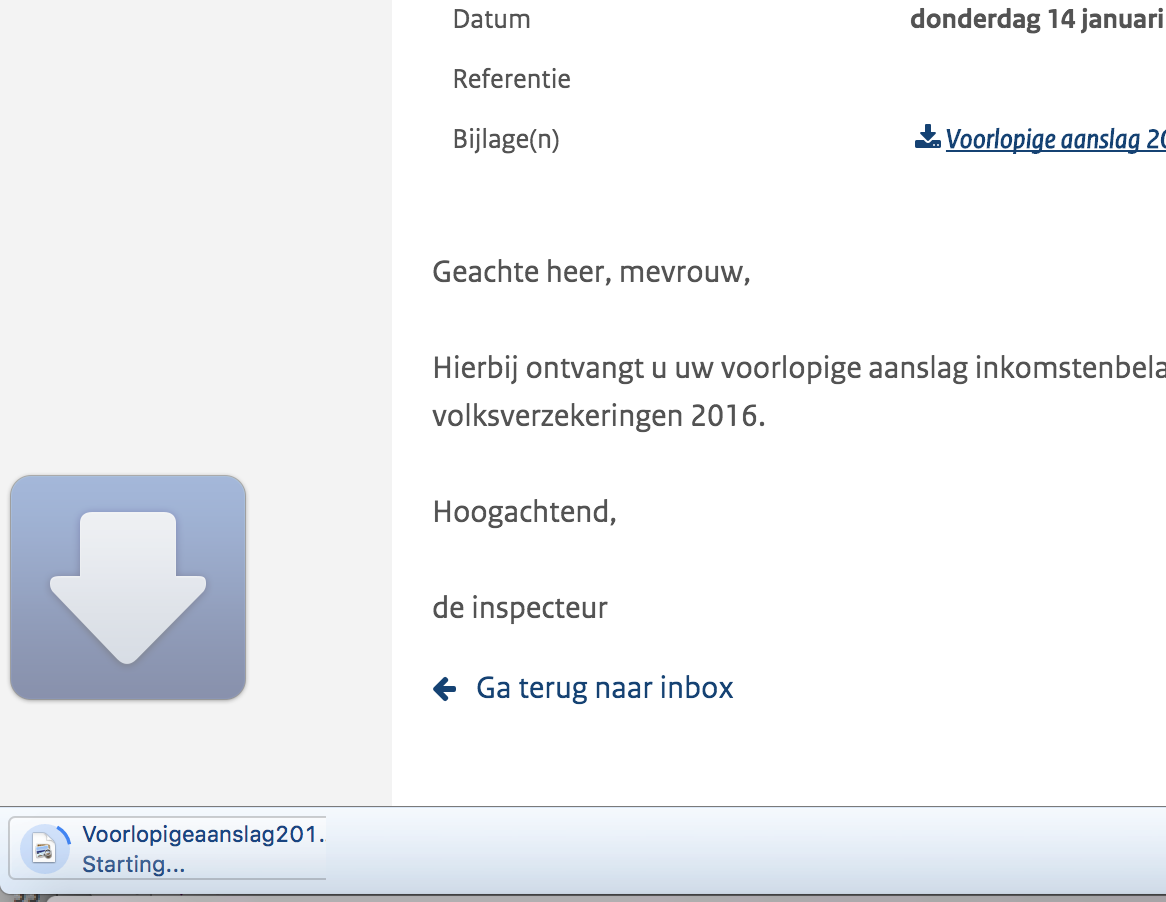Select the donderdag 14 januari date text
The width and height of the screenshot is (1166, 902).
(1037, 18)
